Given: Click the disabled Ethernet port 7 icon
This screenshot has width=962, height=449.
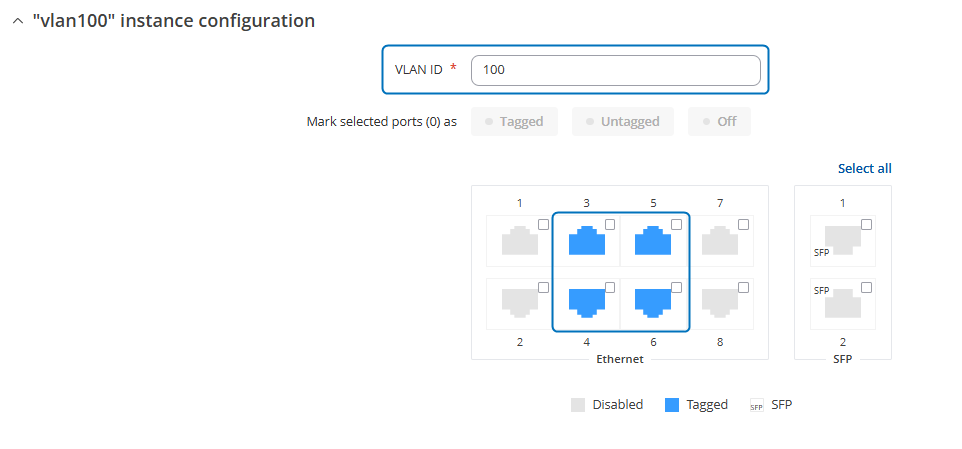Looking at the screenshot, I should (720, 241).
